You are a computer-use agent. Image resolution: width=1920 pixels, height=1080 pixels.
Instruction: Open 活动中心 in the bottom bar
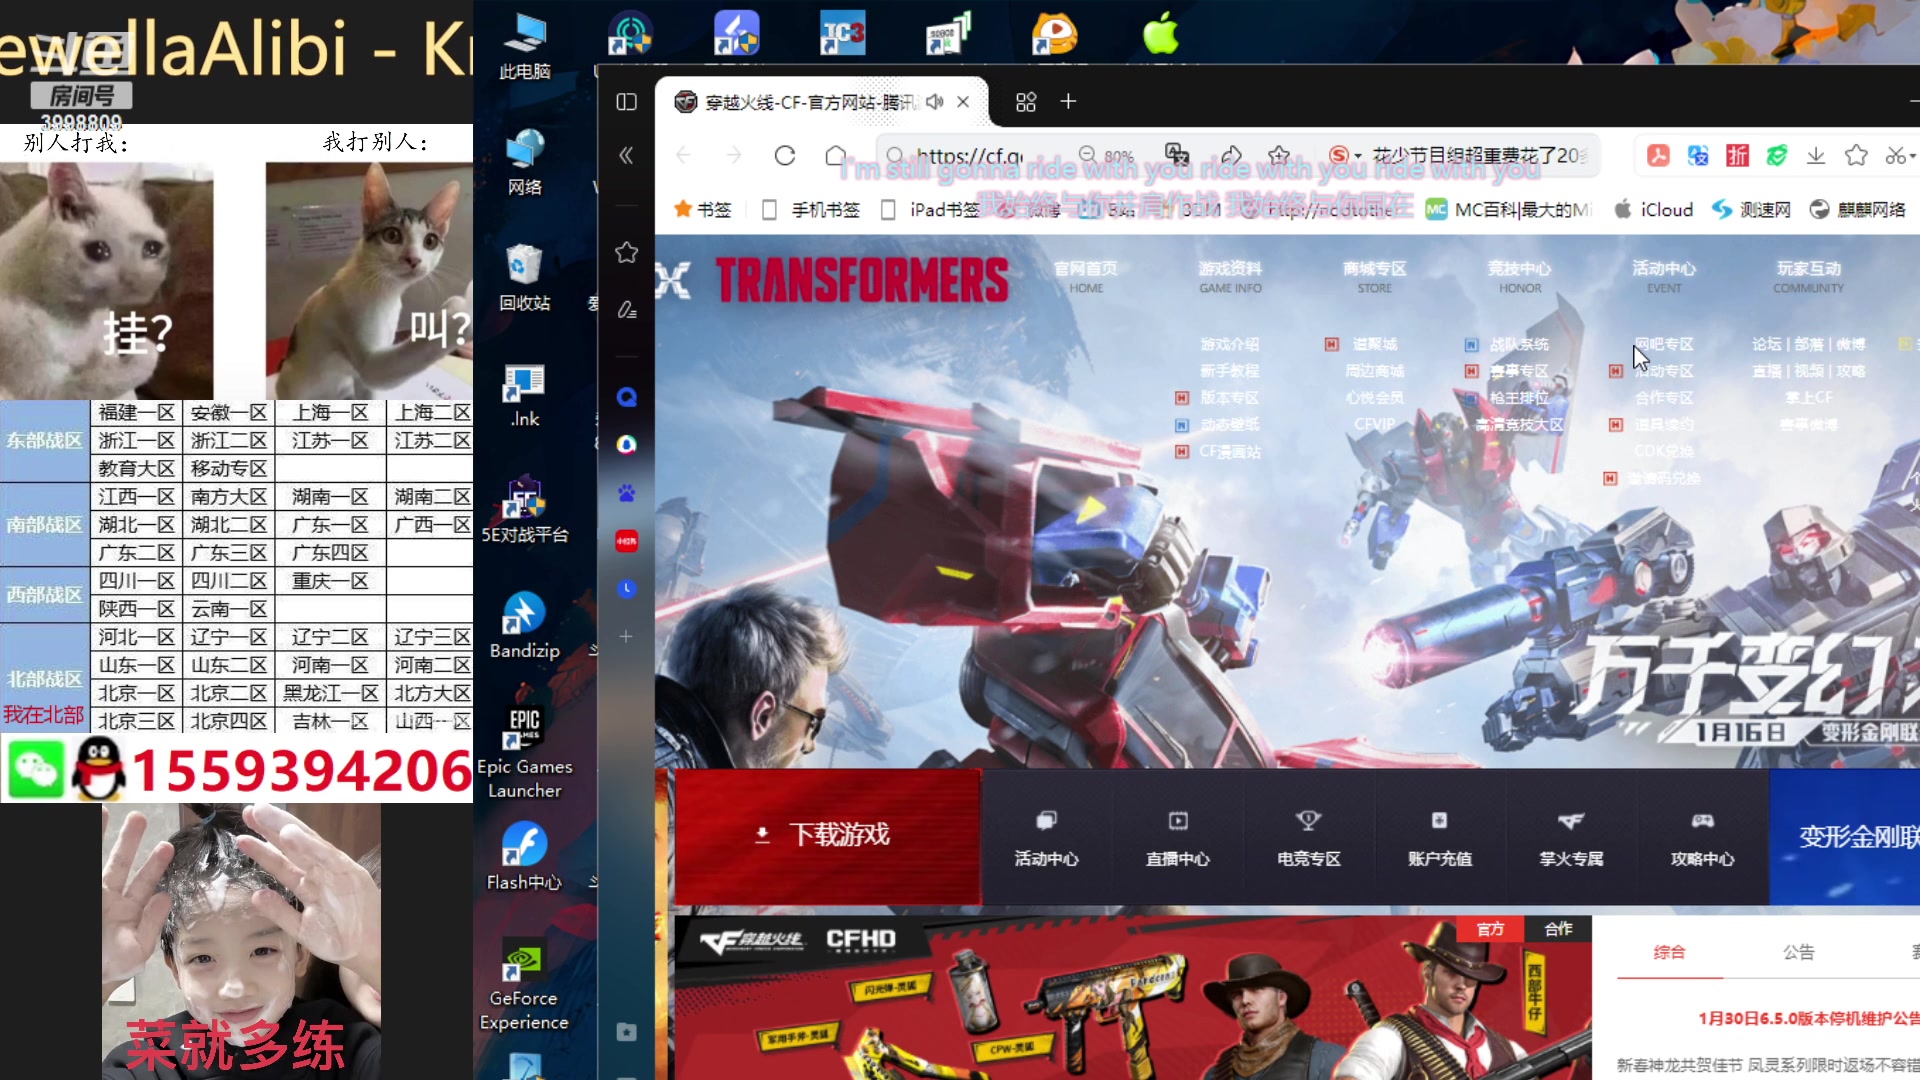click(x=1046, y=838)
